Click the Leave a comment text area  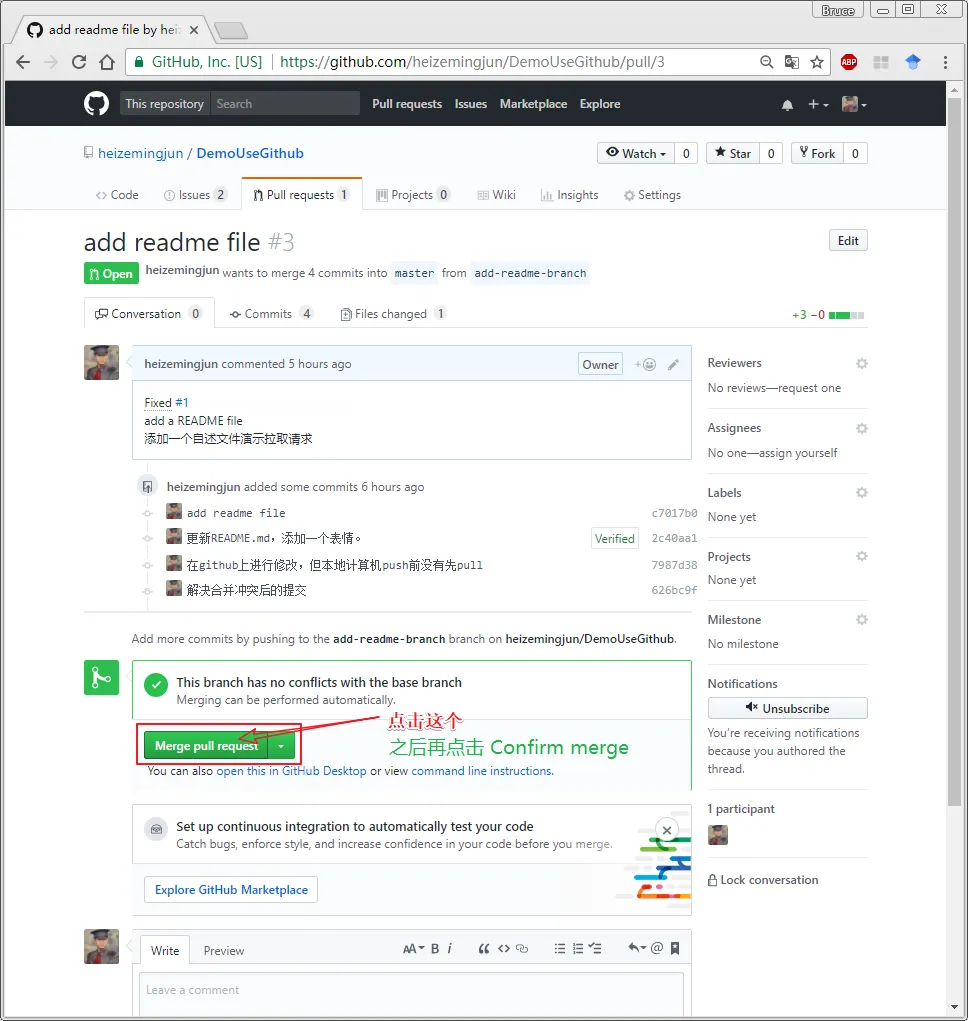click(x=411, y=994)
